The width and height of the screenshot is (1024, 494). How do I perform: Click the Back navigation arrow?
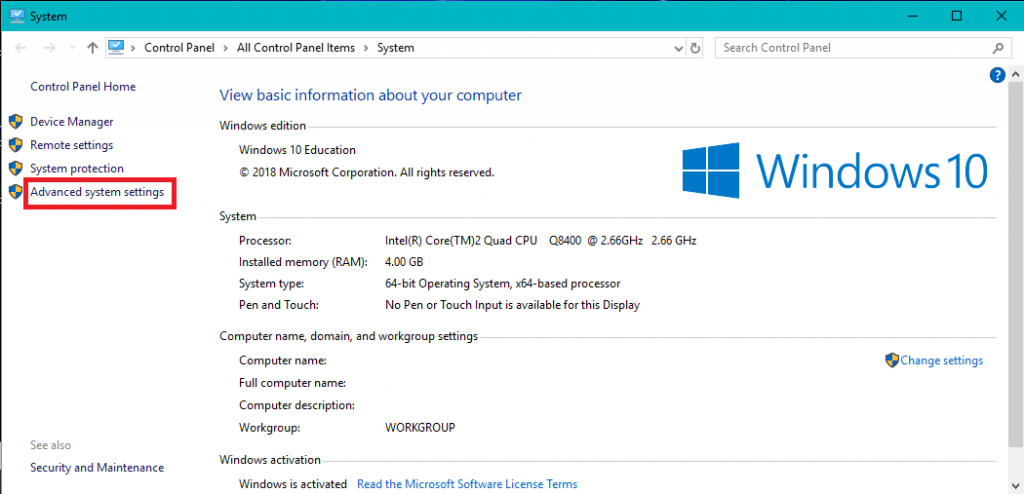21,48
